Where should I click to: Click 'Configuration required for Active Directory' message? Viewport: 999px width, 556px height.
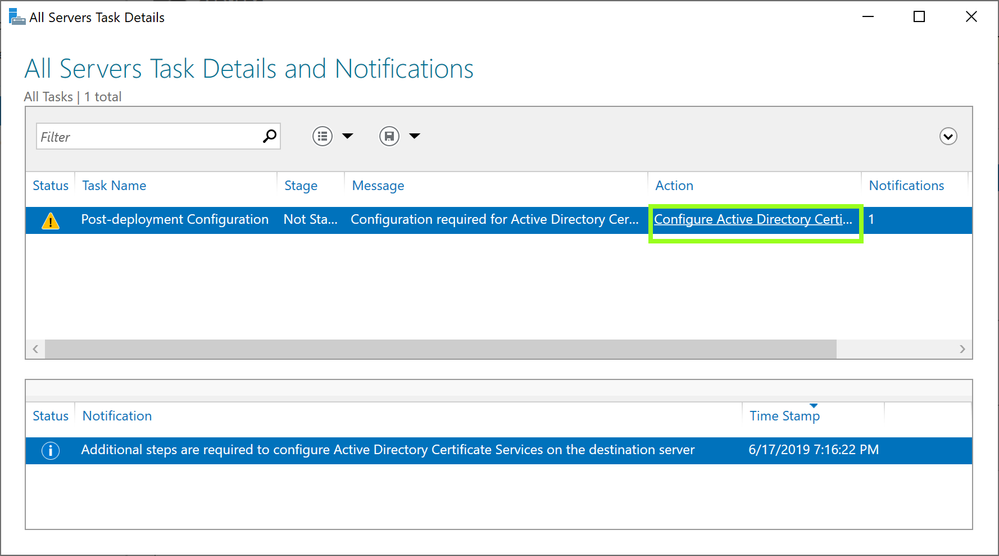(x=494, y=219)
